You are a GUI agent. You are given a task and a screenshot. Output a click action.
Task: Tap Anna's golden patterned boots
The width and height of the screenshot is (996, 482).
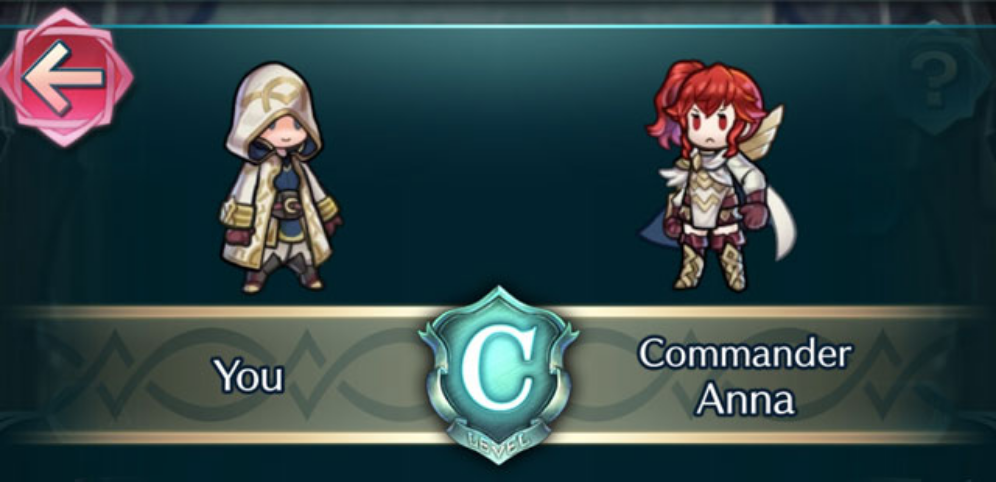tap(710, 265)
